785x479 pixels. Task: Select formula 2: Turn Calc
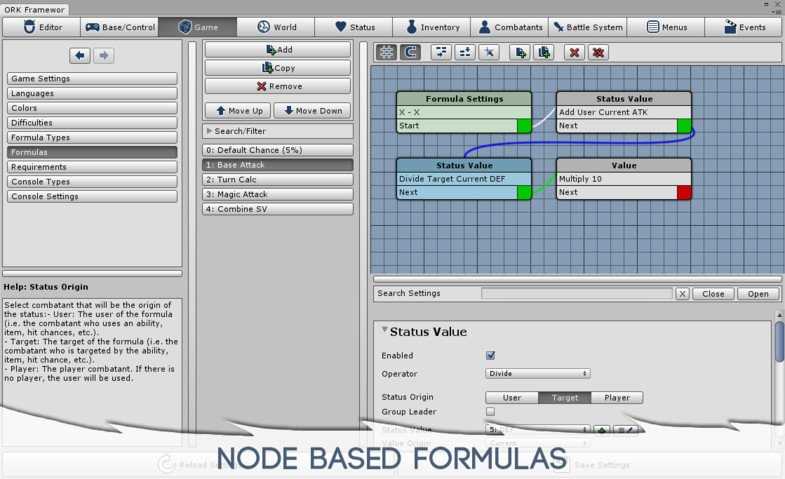pos(278,179)
